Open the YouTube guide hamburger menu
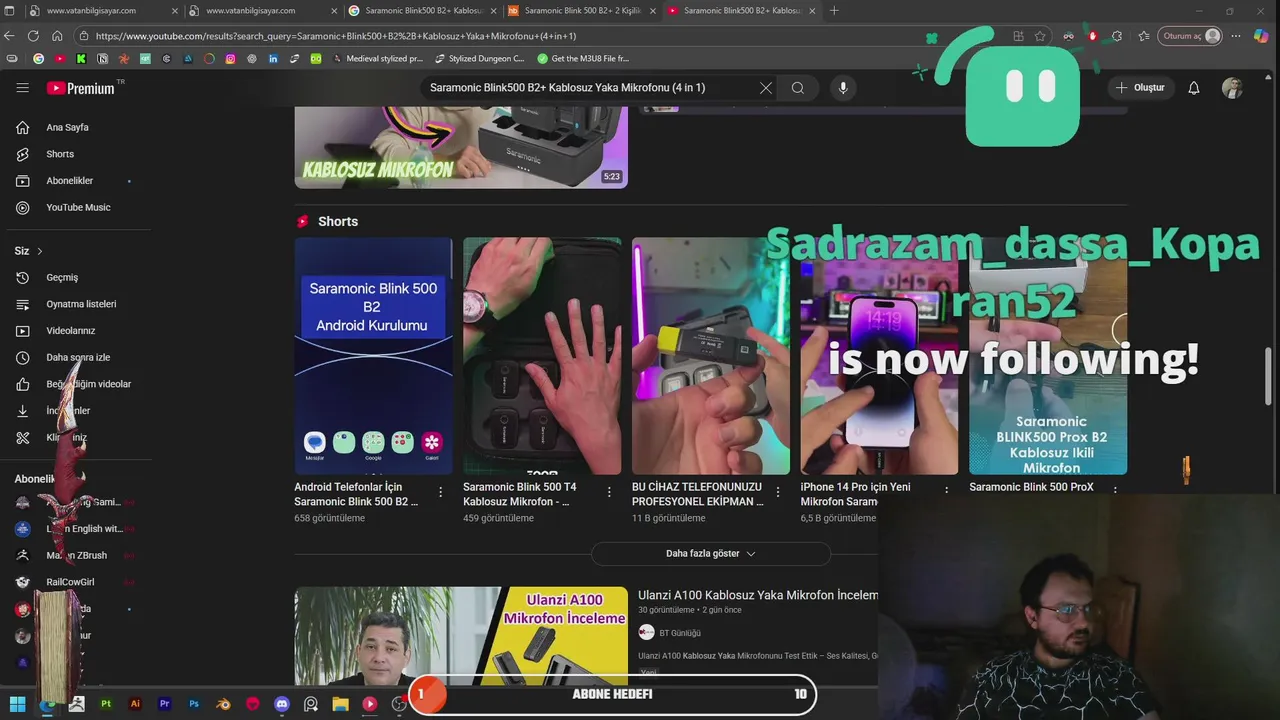Image resolution: width=1280 pixels, height=720 pixels. tap(22, 88)
